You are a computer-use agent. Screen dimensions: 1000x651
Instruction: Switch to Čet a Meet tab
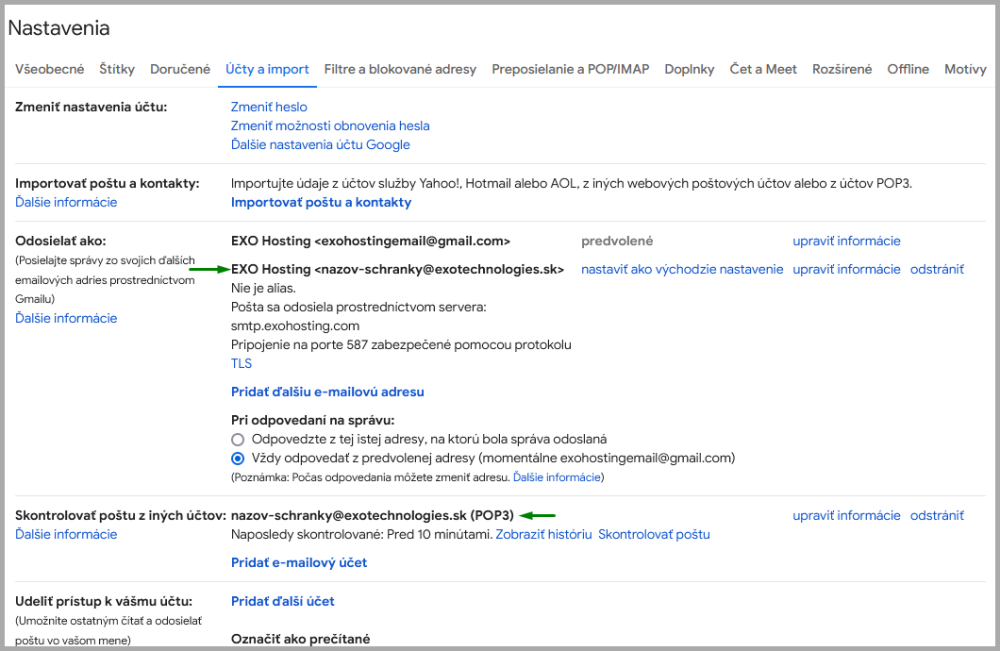point(763,69)
